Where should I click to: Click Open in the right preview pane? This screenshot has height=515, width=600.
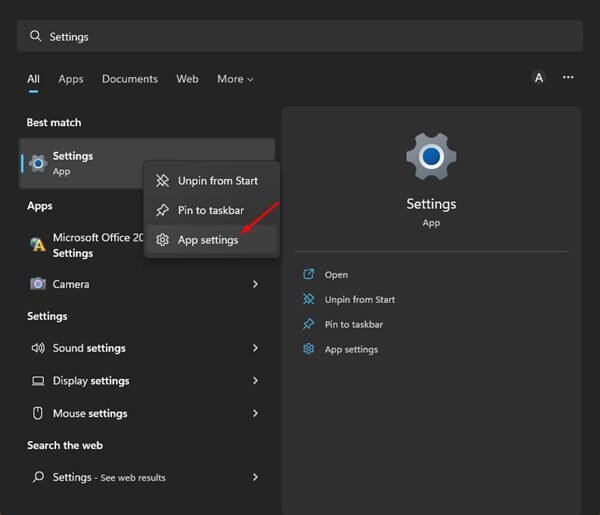pyautogui.click(x=336, y=275)
